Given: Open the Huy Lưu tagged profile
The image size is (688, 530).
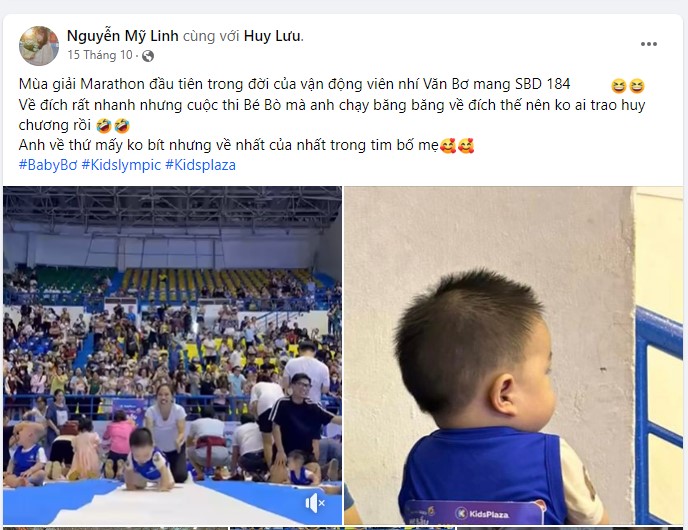Looking at the screenshot, I should point(272,36).
